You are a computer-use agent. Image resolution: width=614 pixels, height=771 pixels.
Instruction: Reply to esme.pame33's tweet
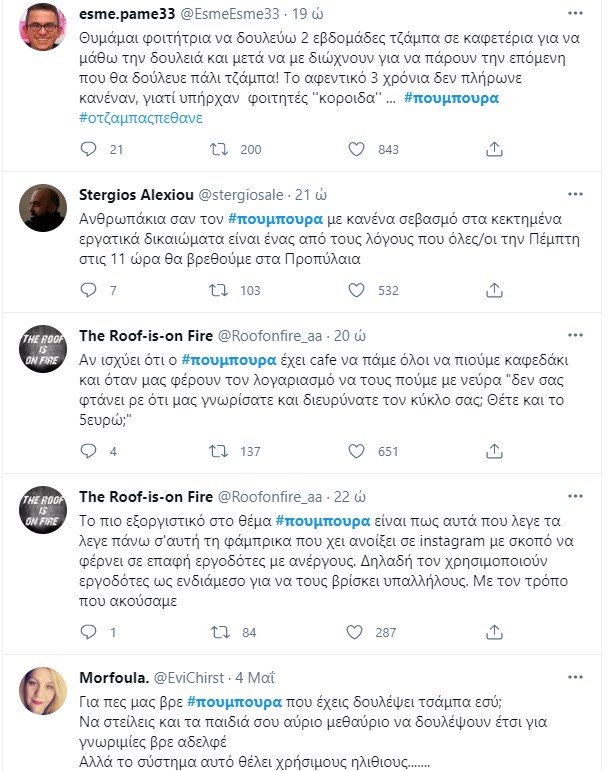pyautogui.click(x=87, y=149)
